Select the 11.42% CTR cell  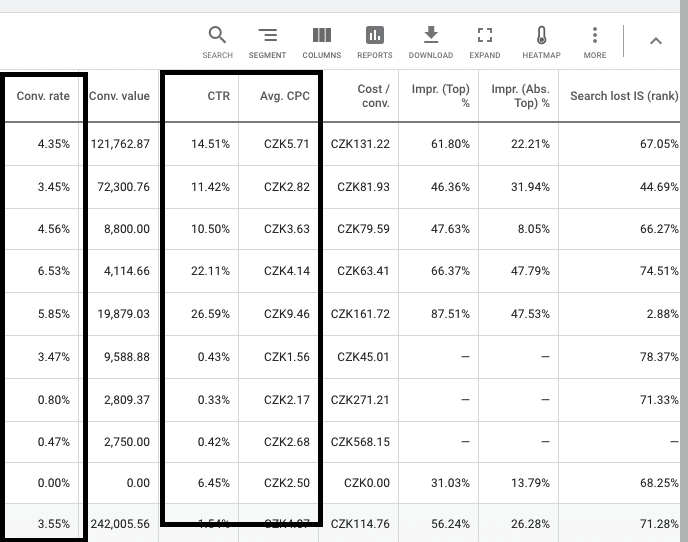coord(210,187)
